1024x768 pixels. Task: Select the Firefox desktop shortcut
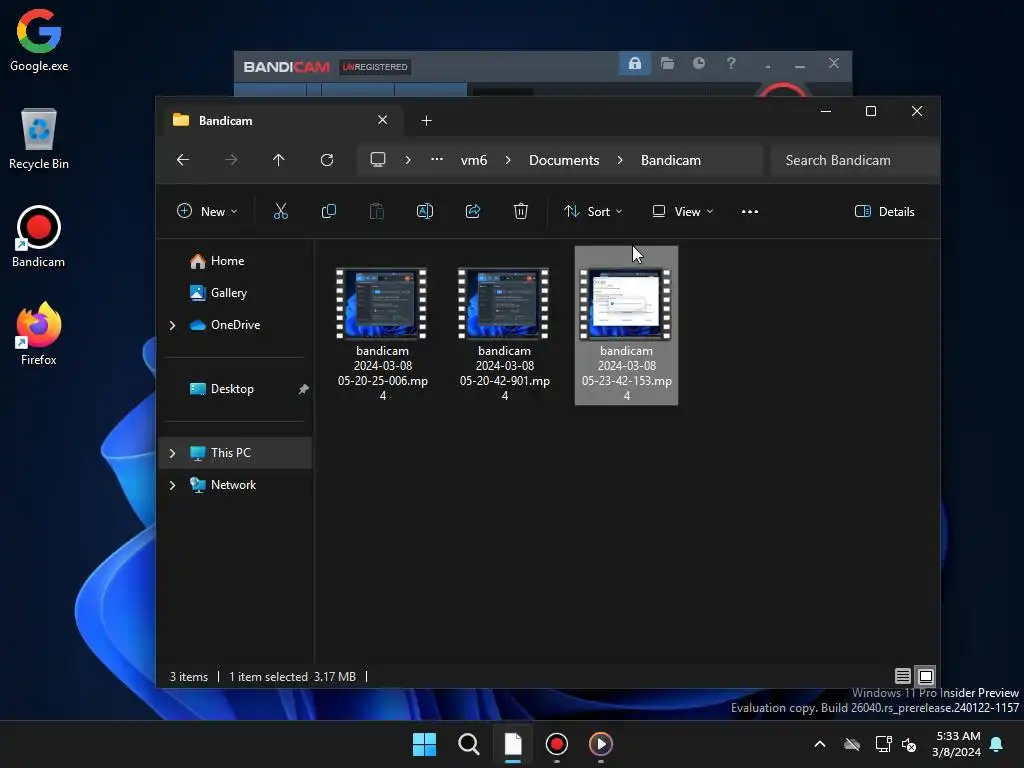(39, 334)
